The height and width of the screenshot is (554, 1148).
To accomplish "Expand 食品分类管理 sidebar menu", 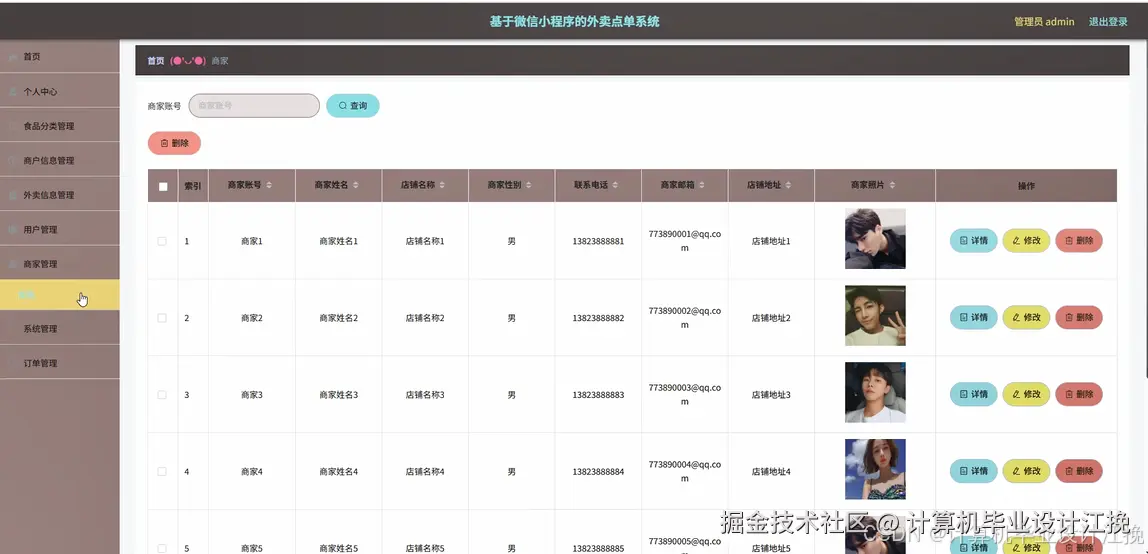I will (59, 126).
